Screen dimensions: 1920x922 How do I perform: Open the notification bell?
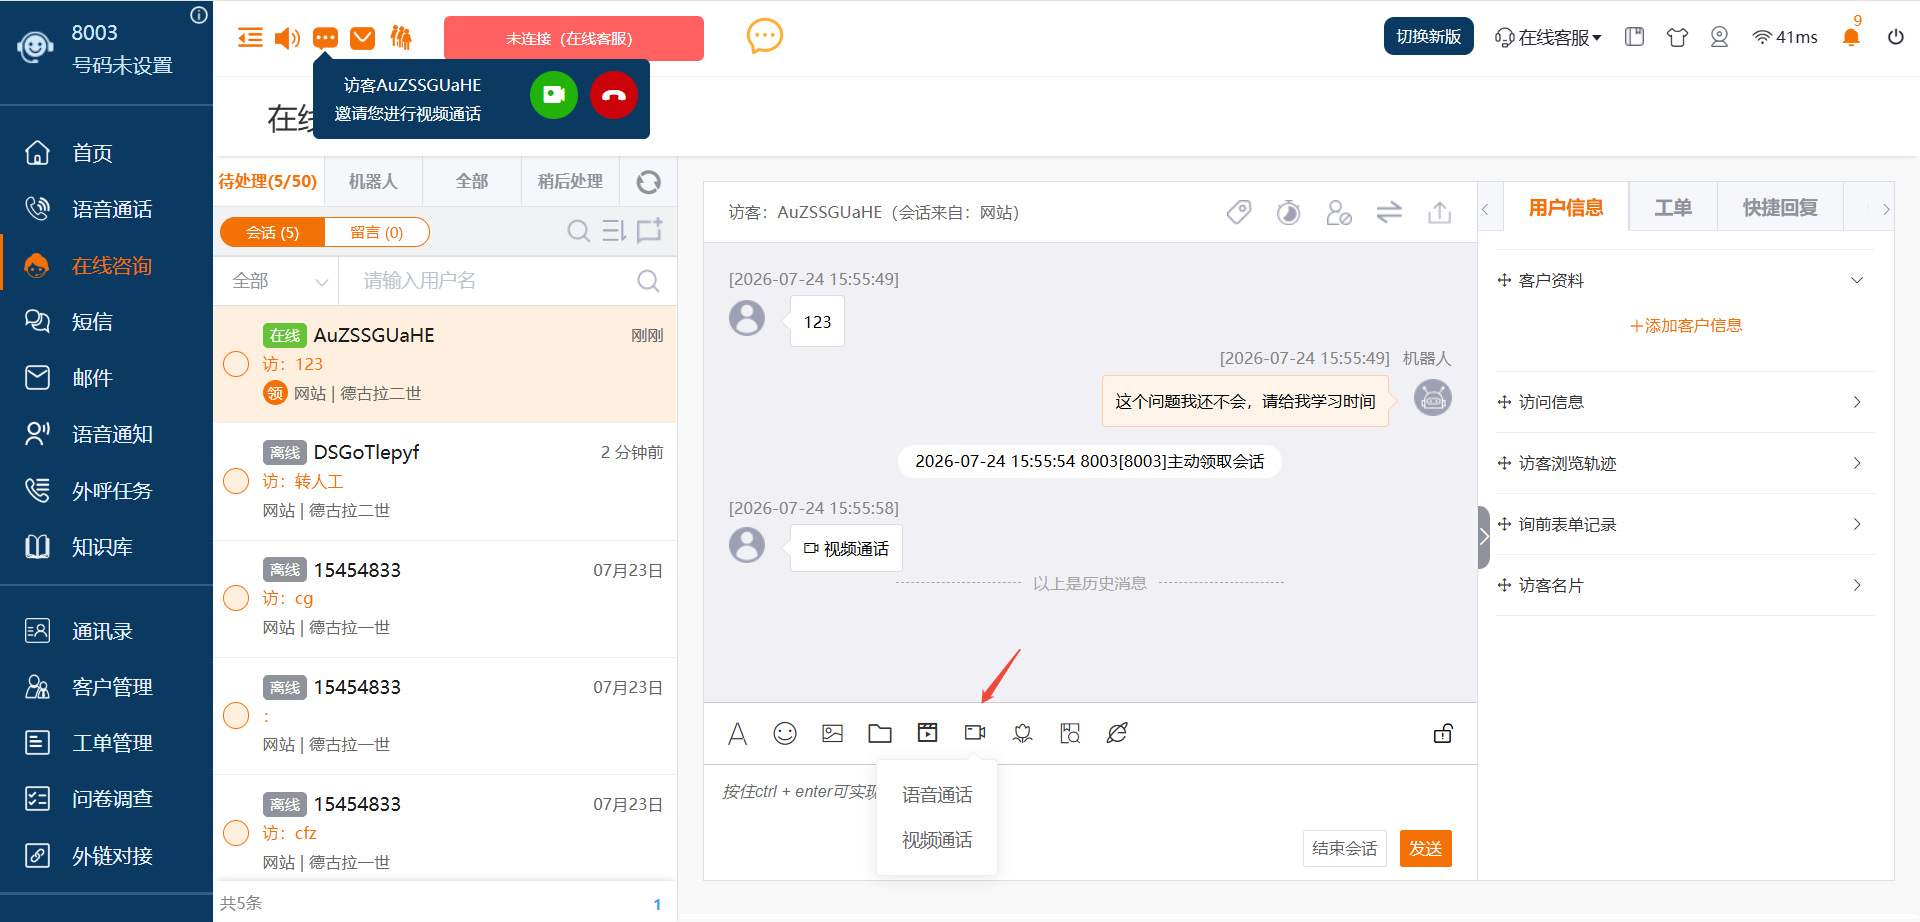click(x=1851, y=37)
